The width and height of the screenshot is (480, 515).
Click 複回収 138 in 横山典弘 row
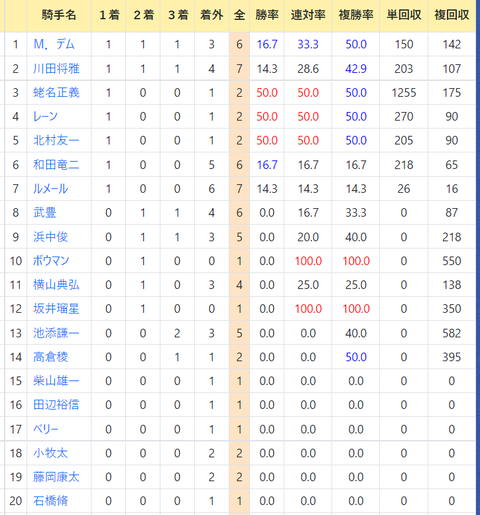(452, 285)
